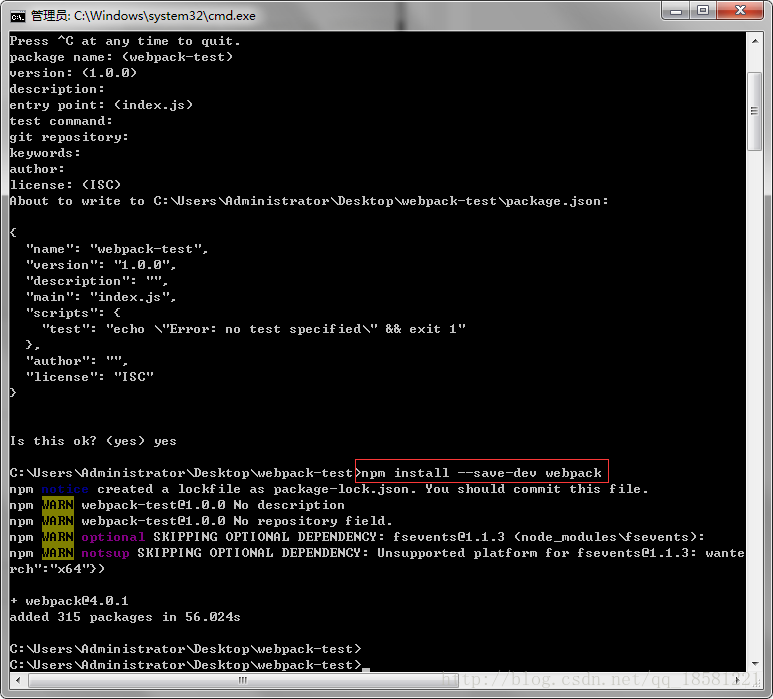
Task: Click the last prompt line with the cursor
Action: coord(189,664)
